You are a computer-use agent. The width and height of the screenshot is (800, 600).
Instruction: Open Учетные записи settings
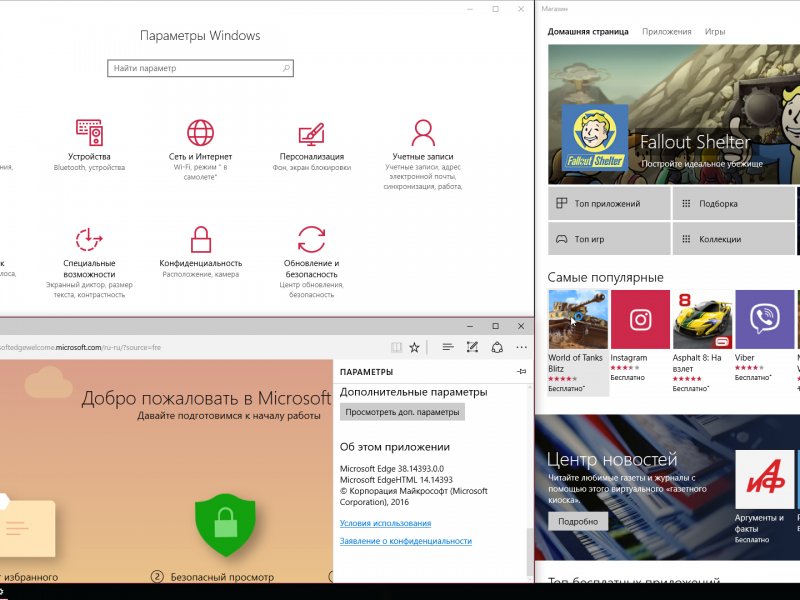tap(423, 155)
